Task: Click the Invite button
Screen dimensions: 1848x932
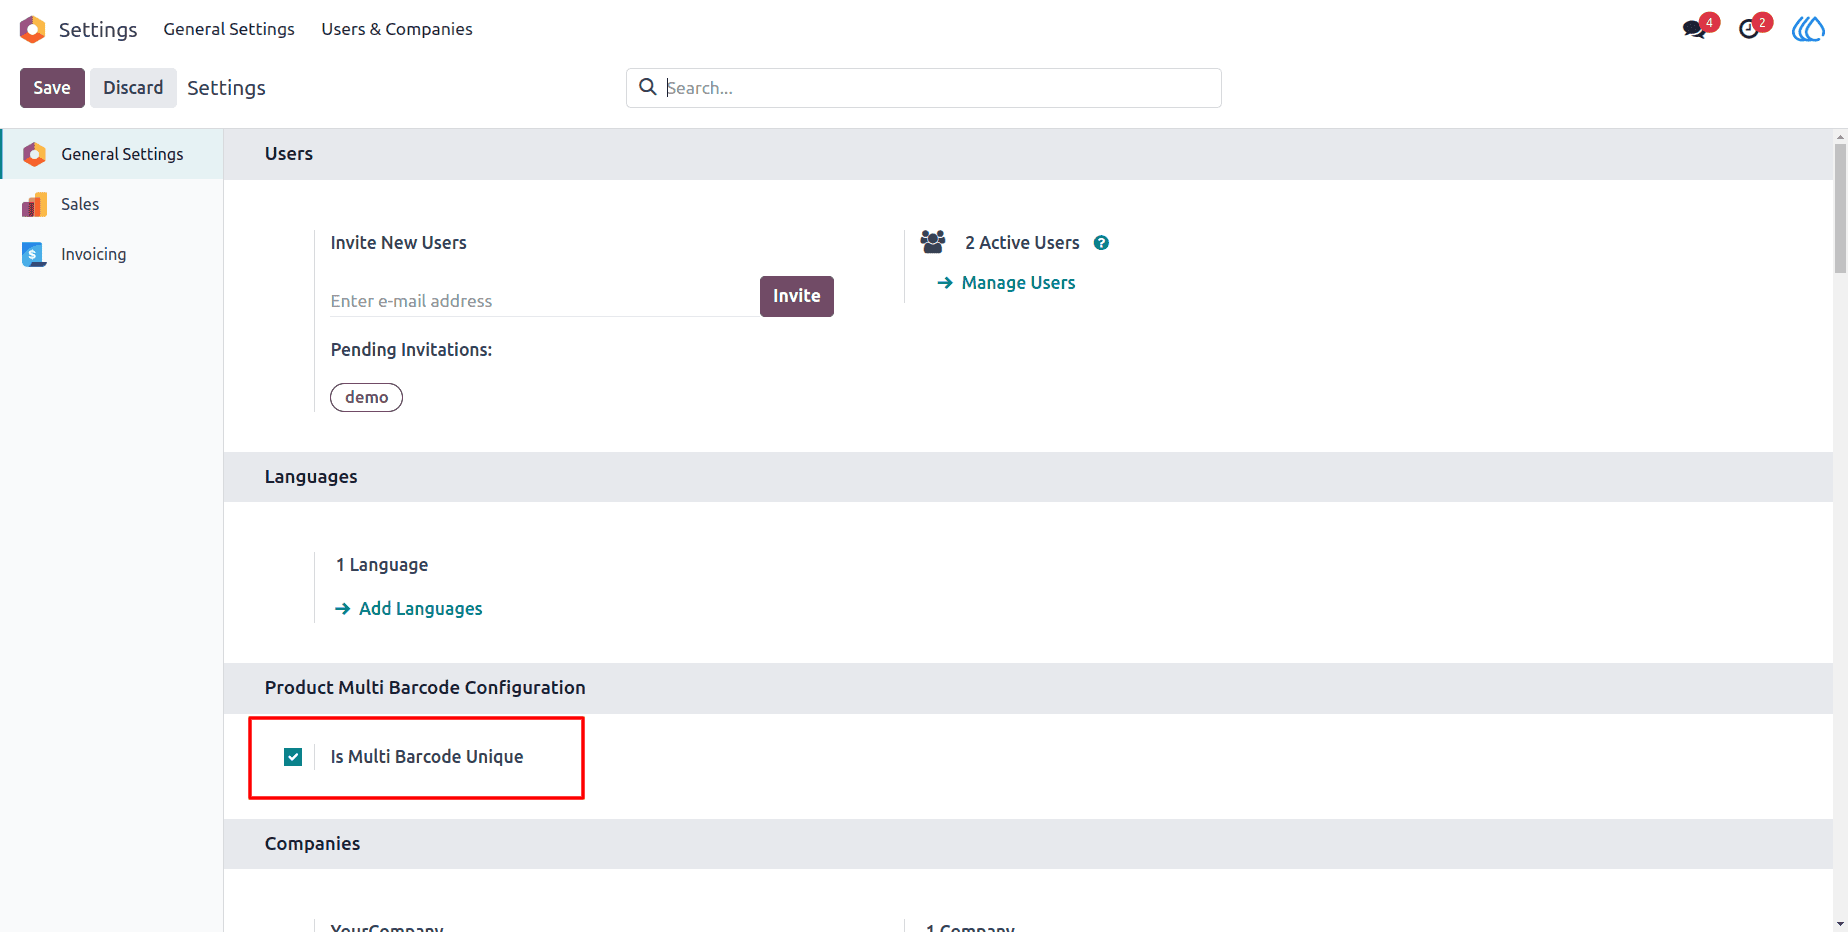Action: tap(797, 296)
